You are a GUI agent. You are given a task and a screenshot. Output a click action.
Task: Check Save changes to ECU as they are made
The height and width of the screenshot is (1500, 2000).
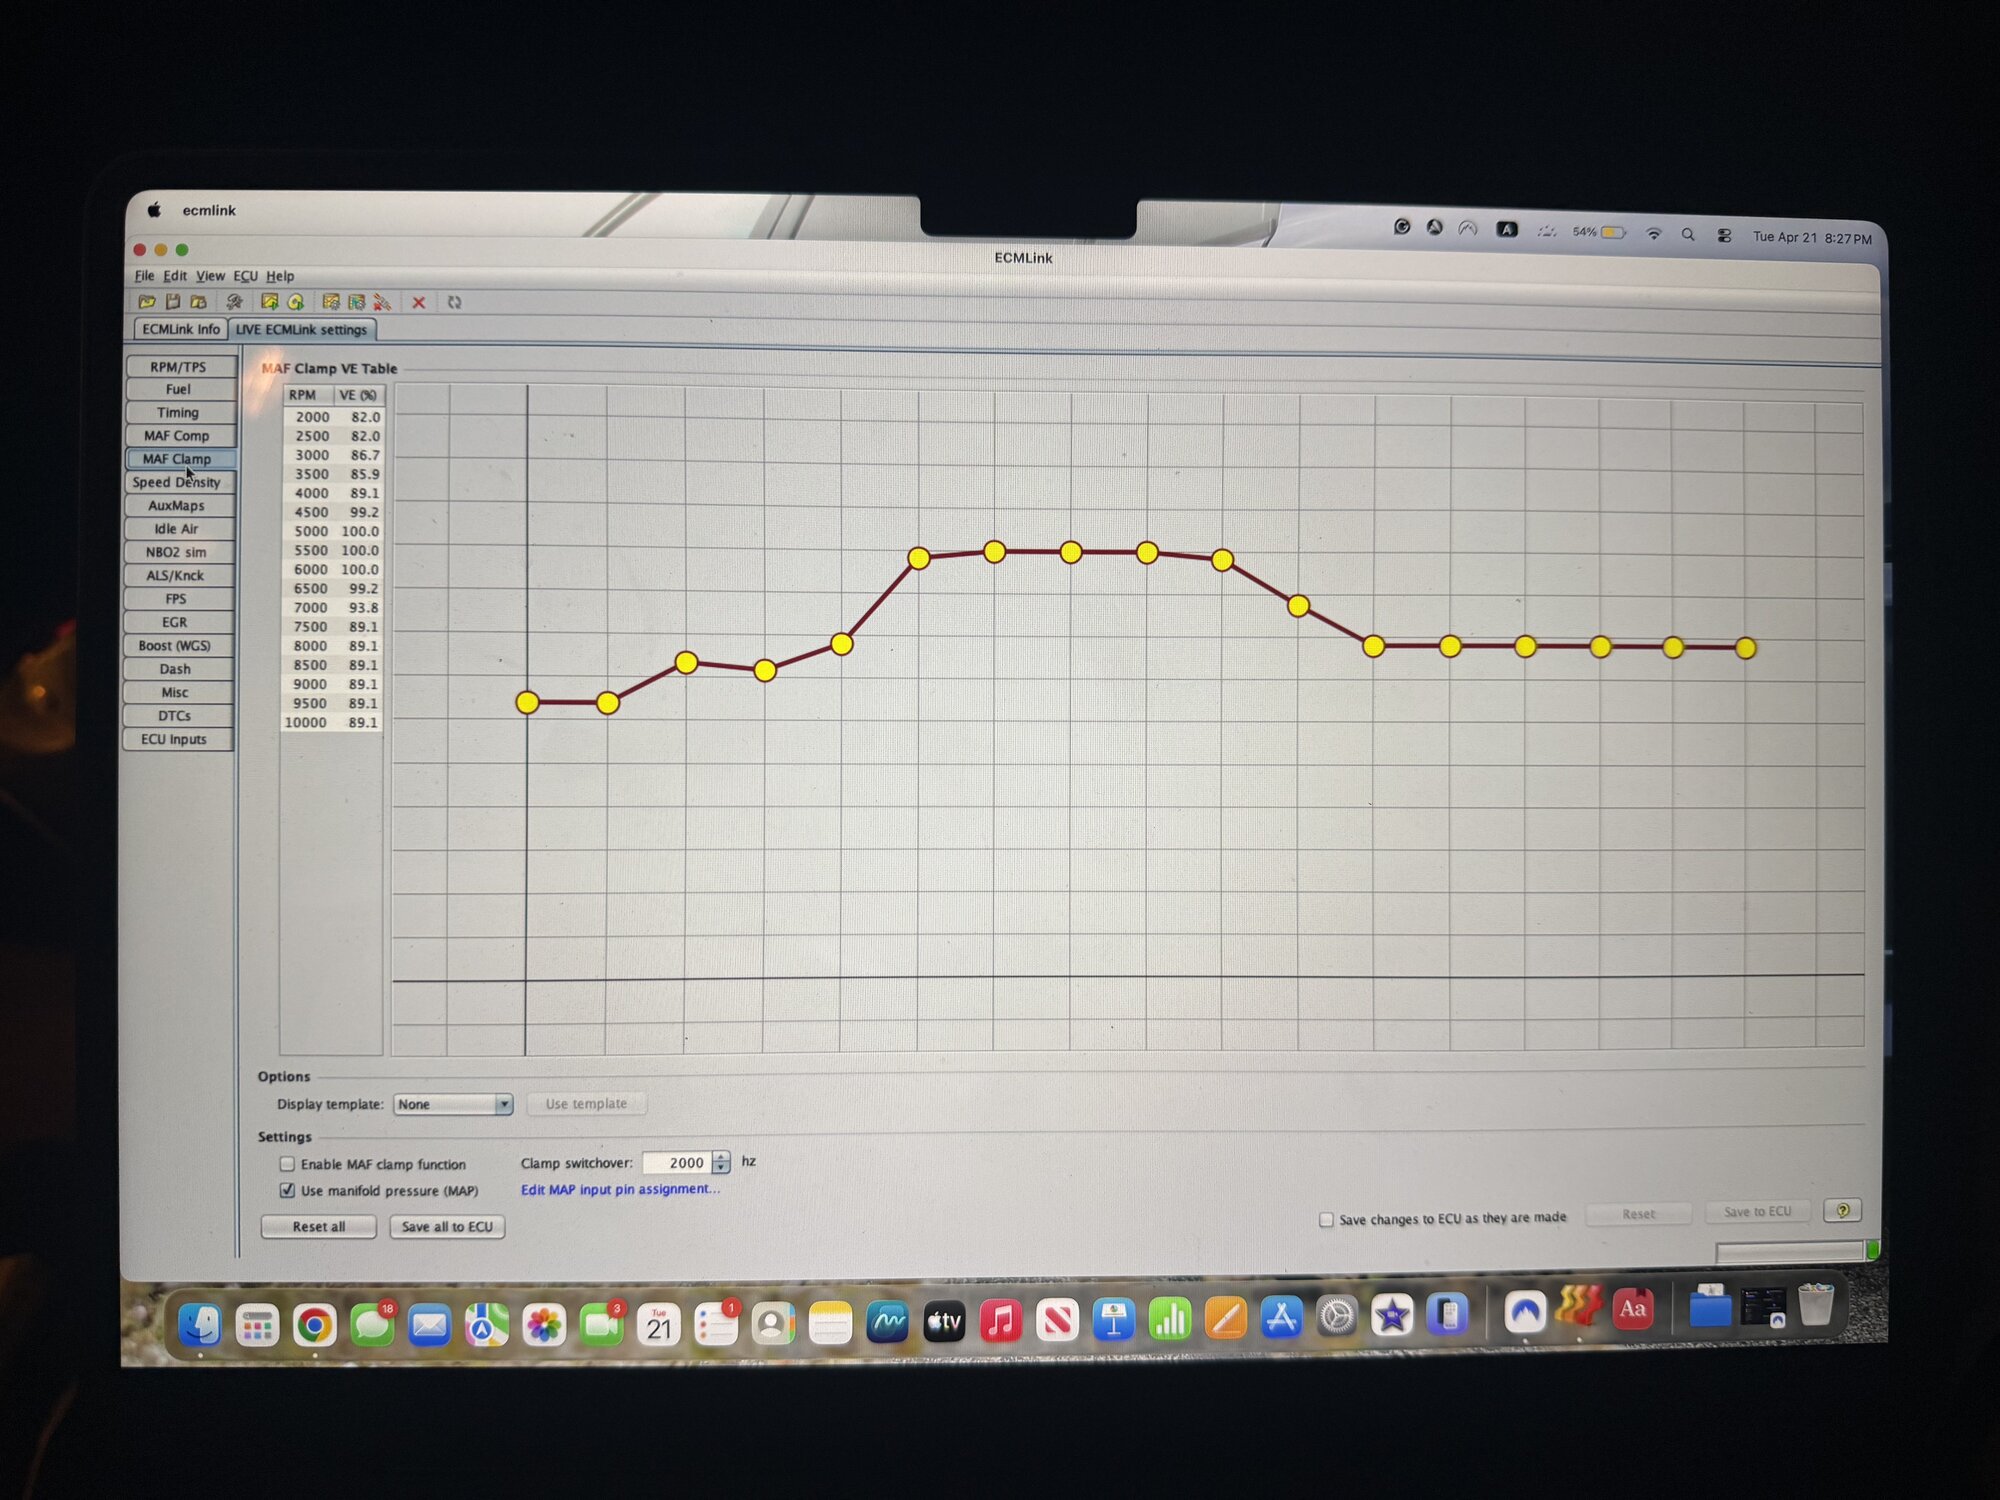pos(1326,1219)
